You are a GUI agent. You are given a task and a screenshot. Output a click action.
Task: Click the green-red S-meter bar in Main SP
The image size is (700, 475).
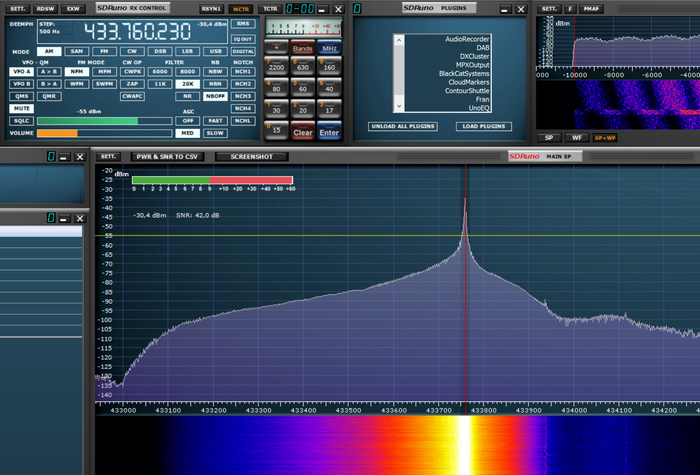tap(212, 180)
